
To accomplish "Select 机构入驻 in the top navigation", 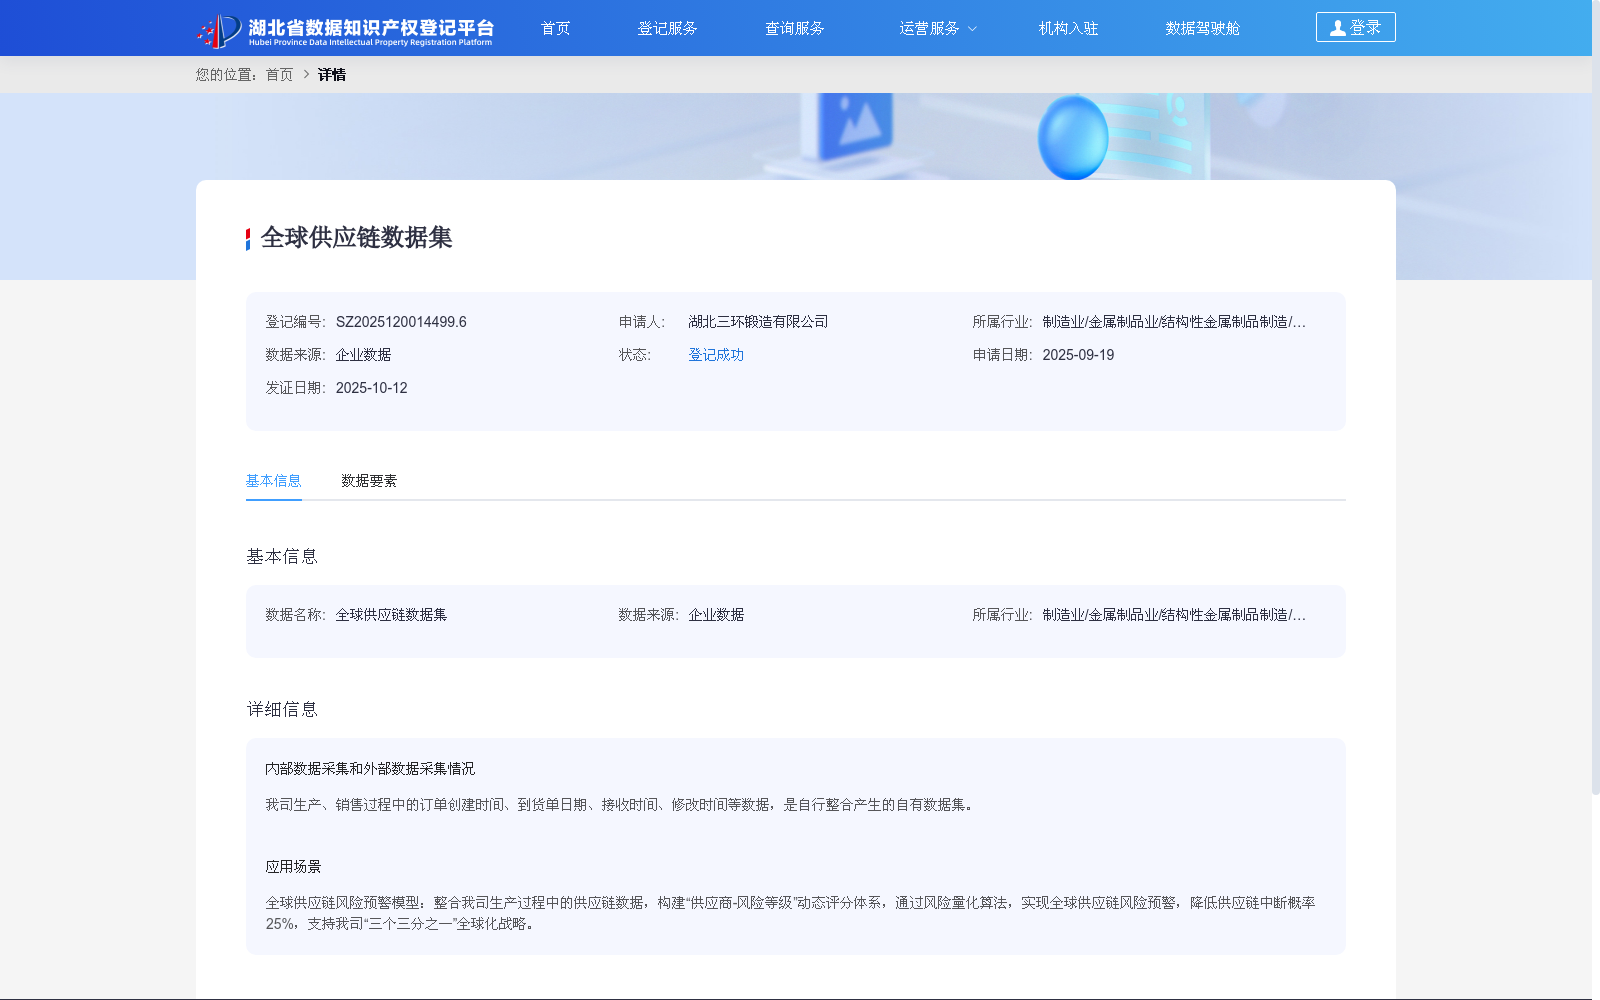I will tap(1068, 28).
